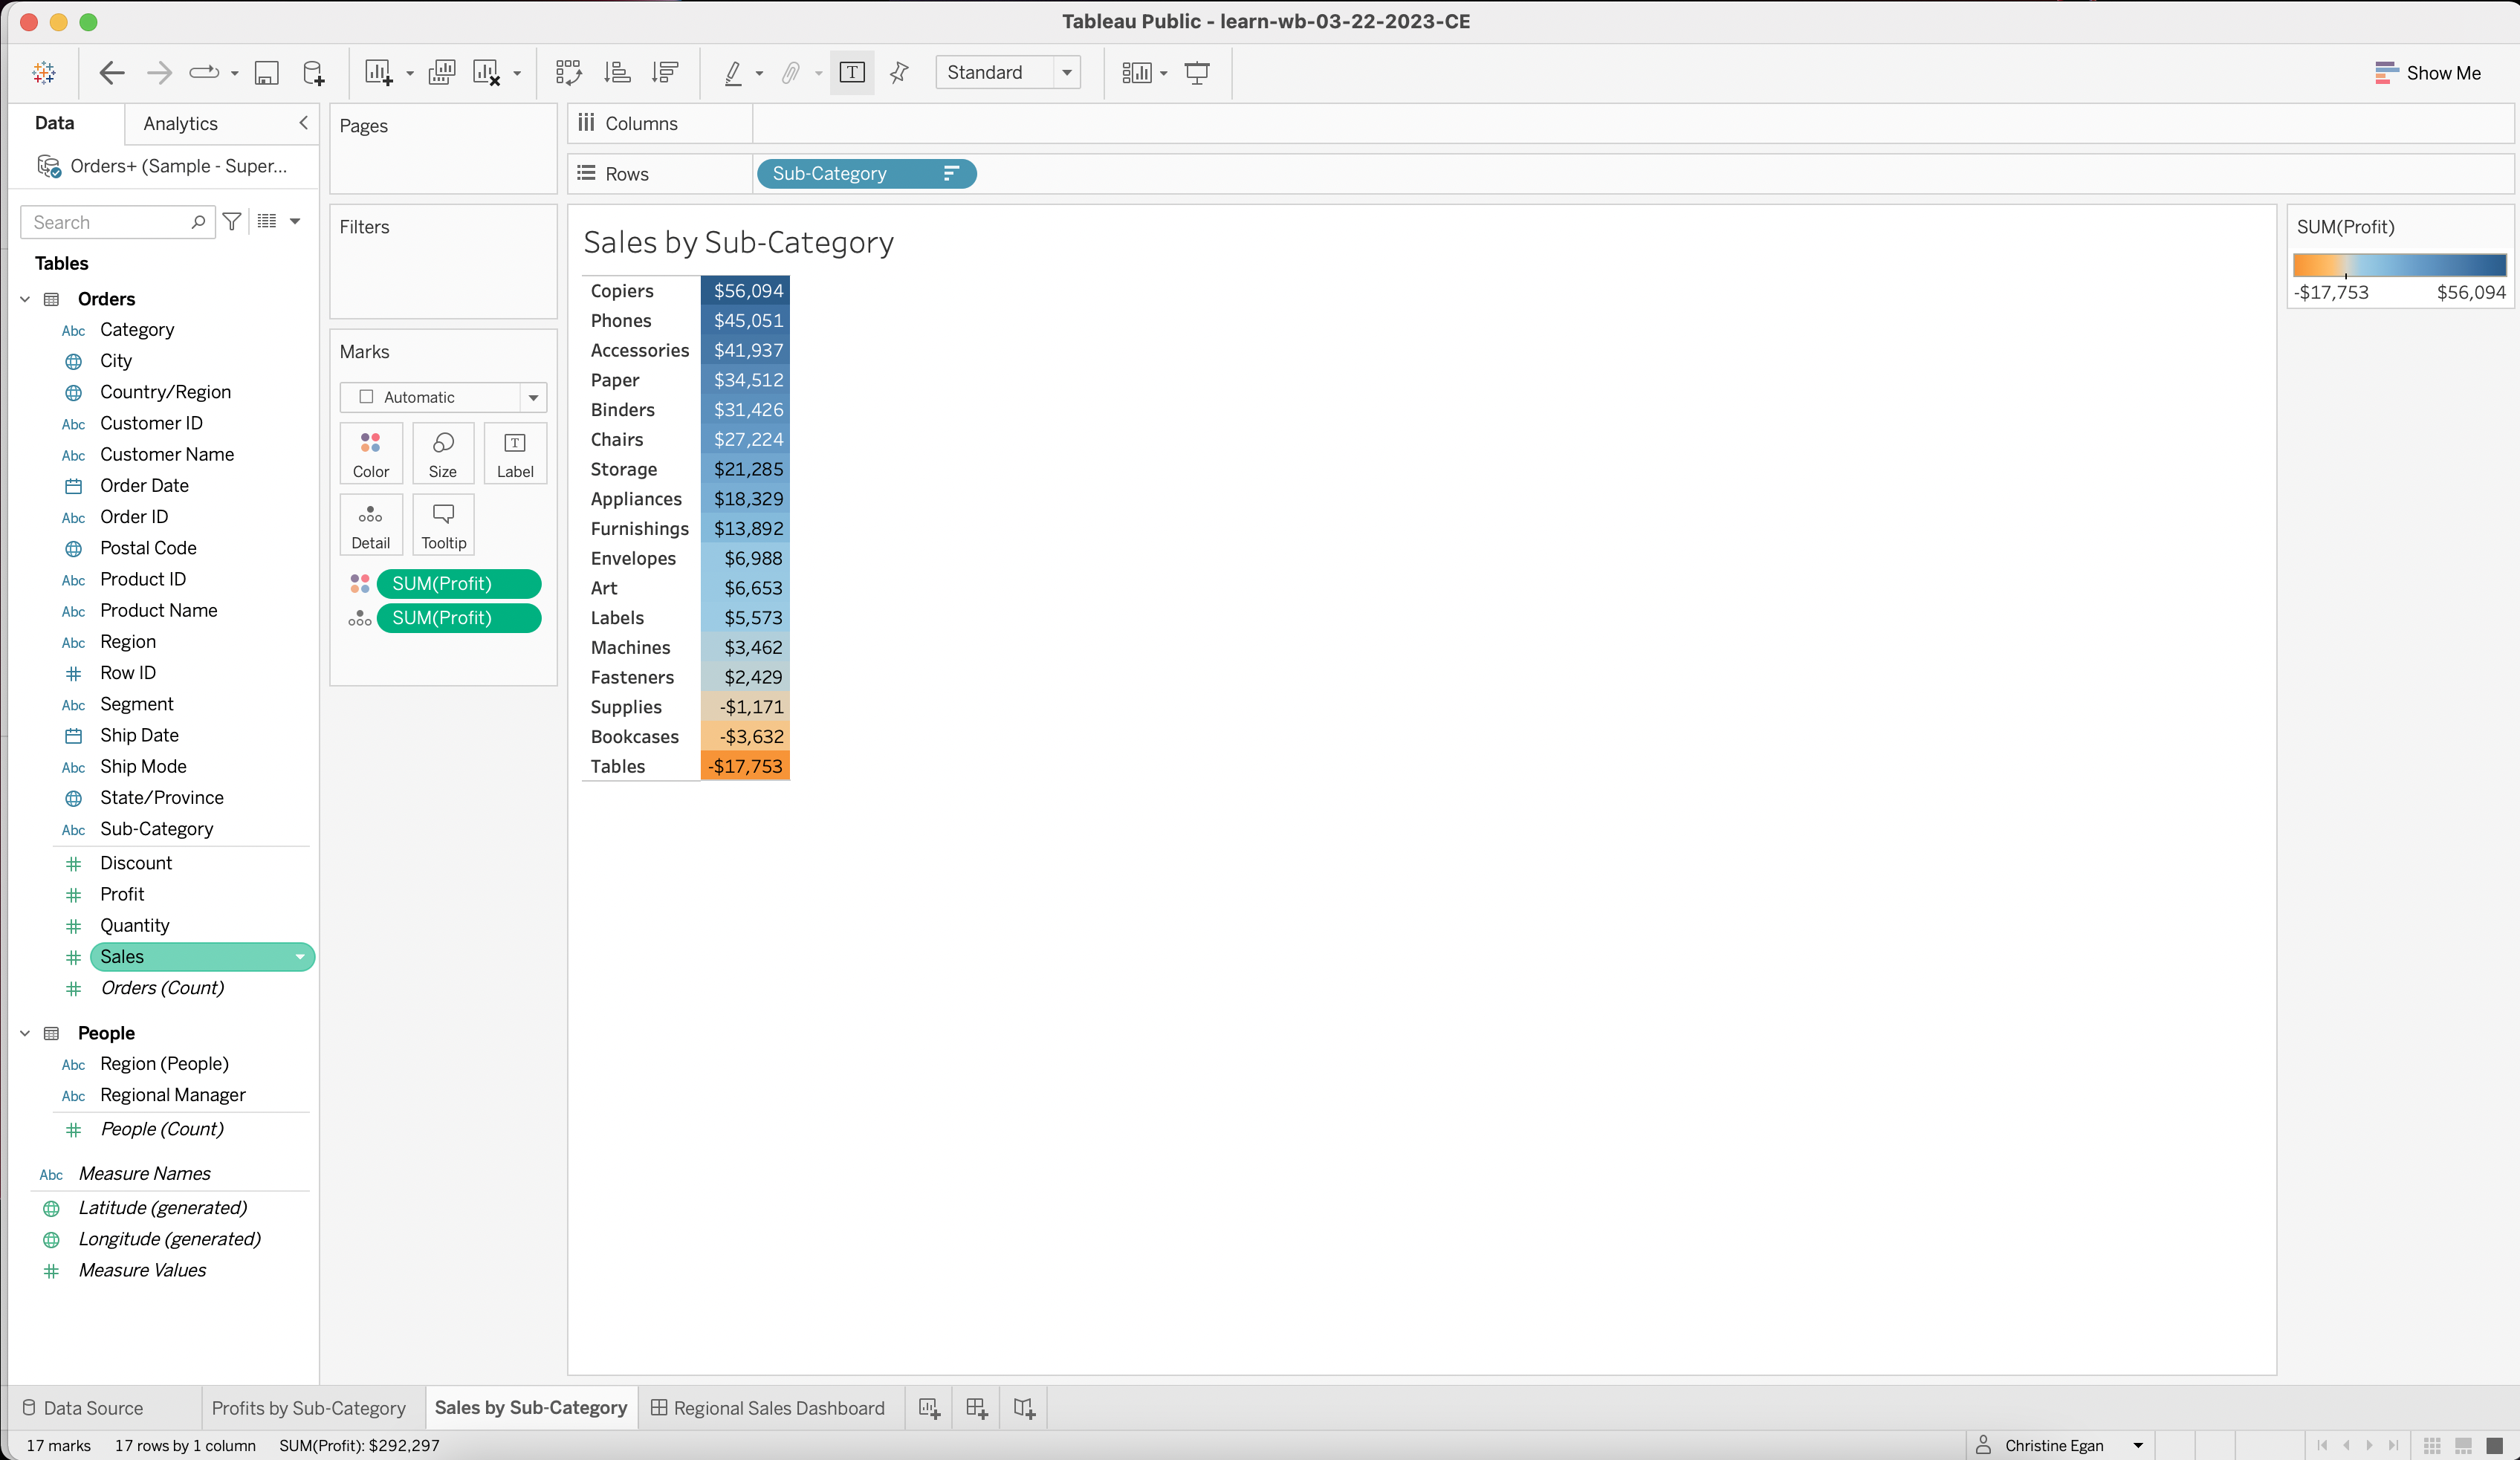Image resolution: width=2520 pixels, height=1460 pixels.
Task: Open the Data Source tab
Action: (83, 1408)
